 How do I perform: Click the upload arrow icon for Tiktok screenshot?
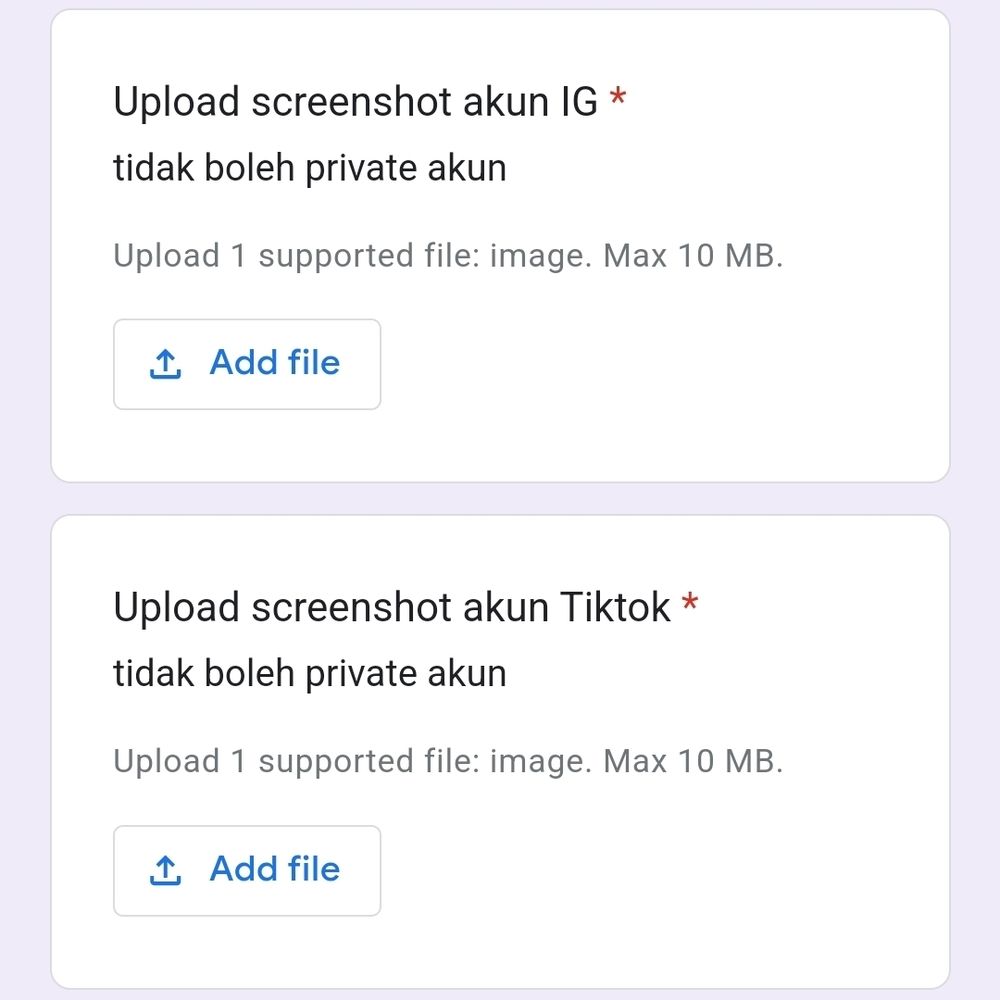(x=165, y=871)
